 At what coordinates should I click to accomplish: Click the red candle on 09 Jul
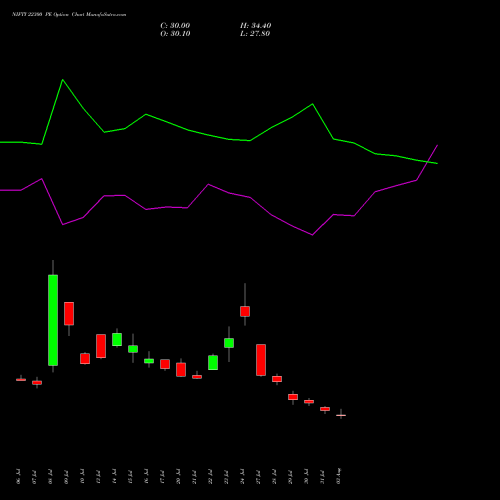[x=69, y=313]
